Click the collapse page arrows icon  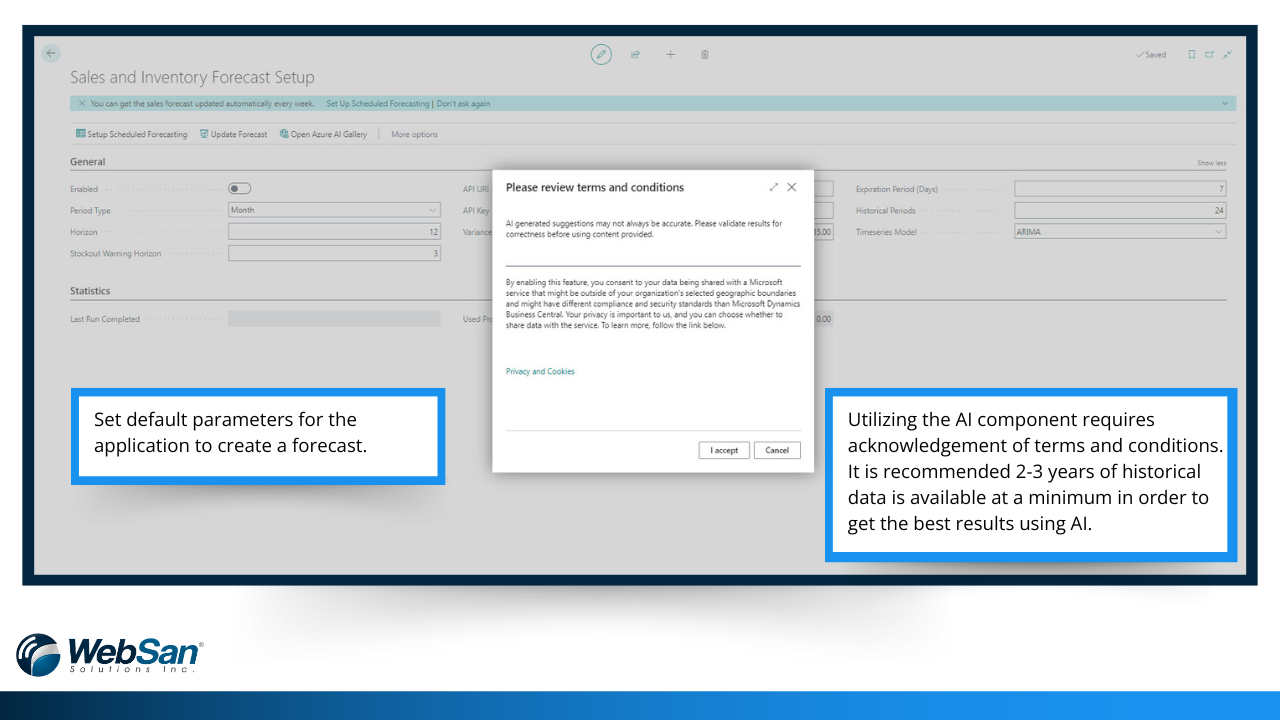(x=1227, y=54)
